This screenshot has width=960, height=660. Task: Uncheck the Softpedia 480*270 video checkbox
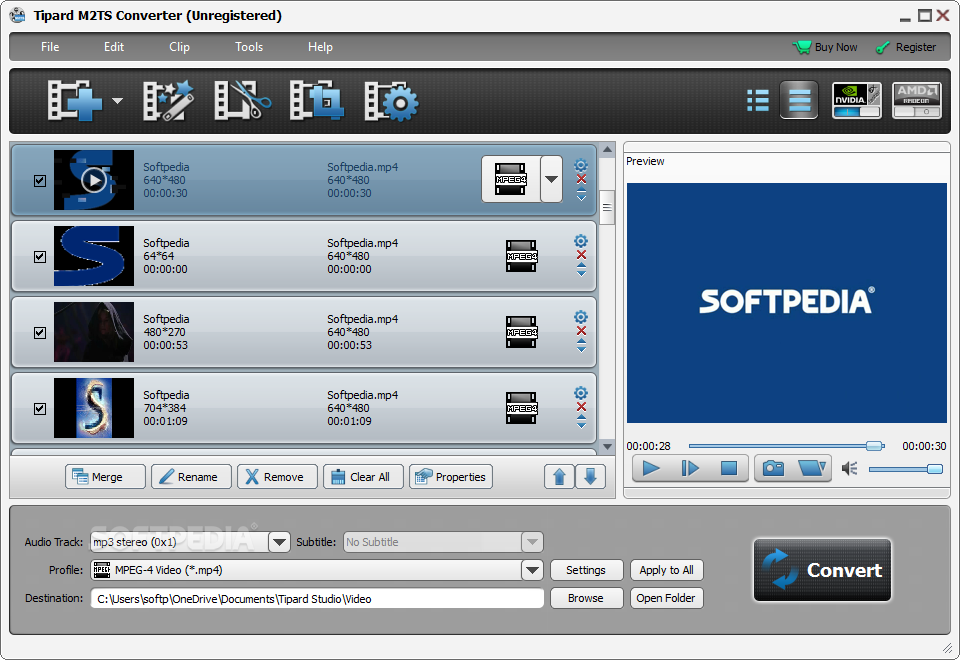point(40,332)
